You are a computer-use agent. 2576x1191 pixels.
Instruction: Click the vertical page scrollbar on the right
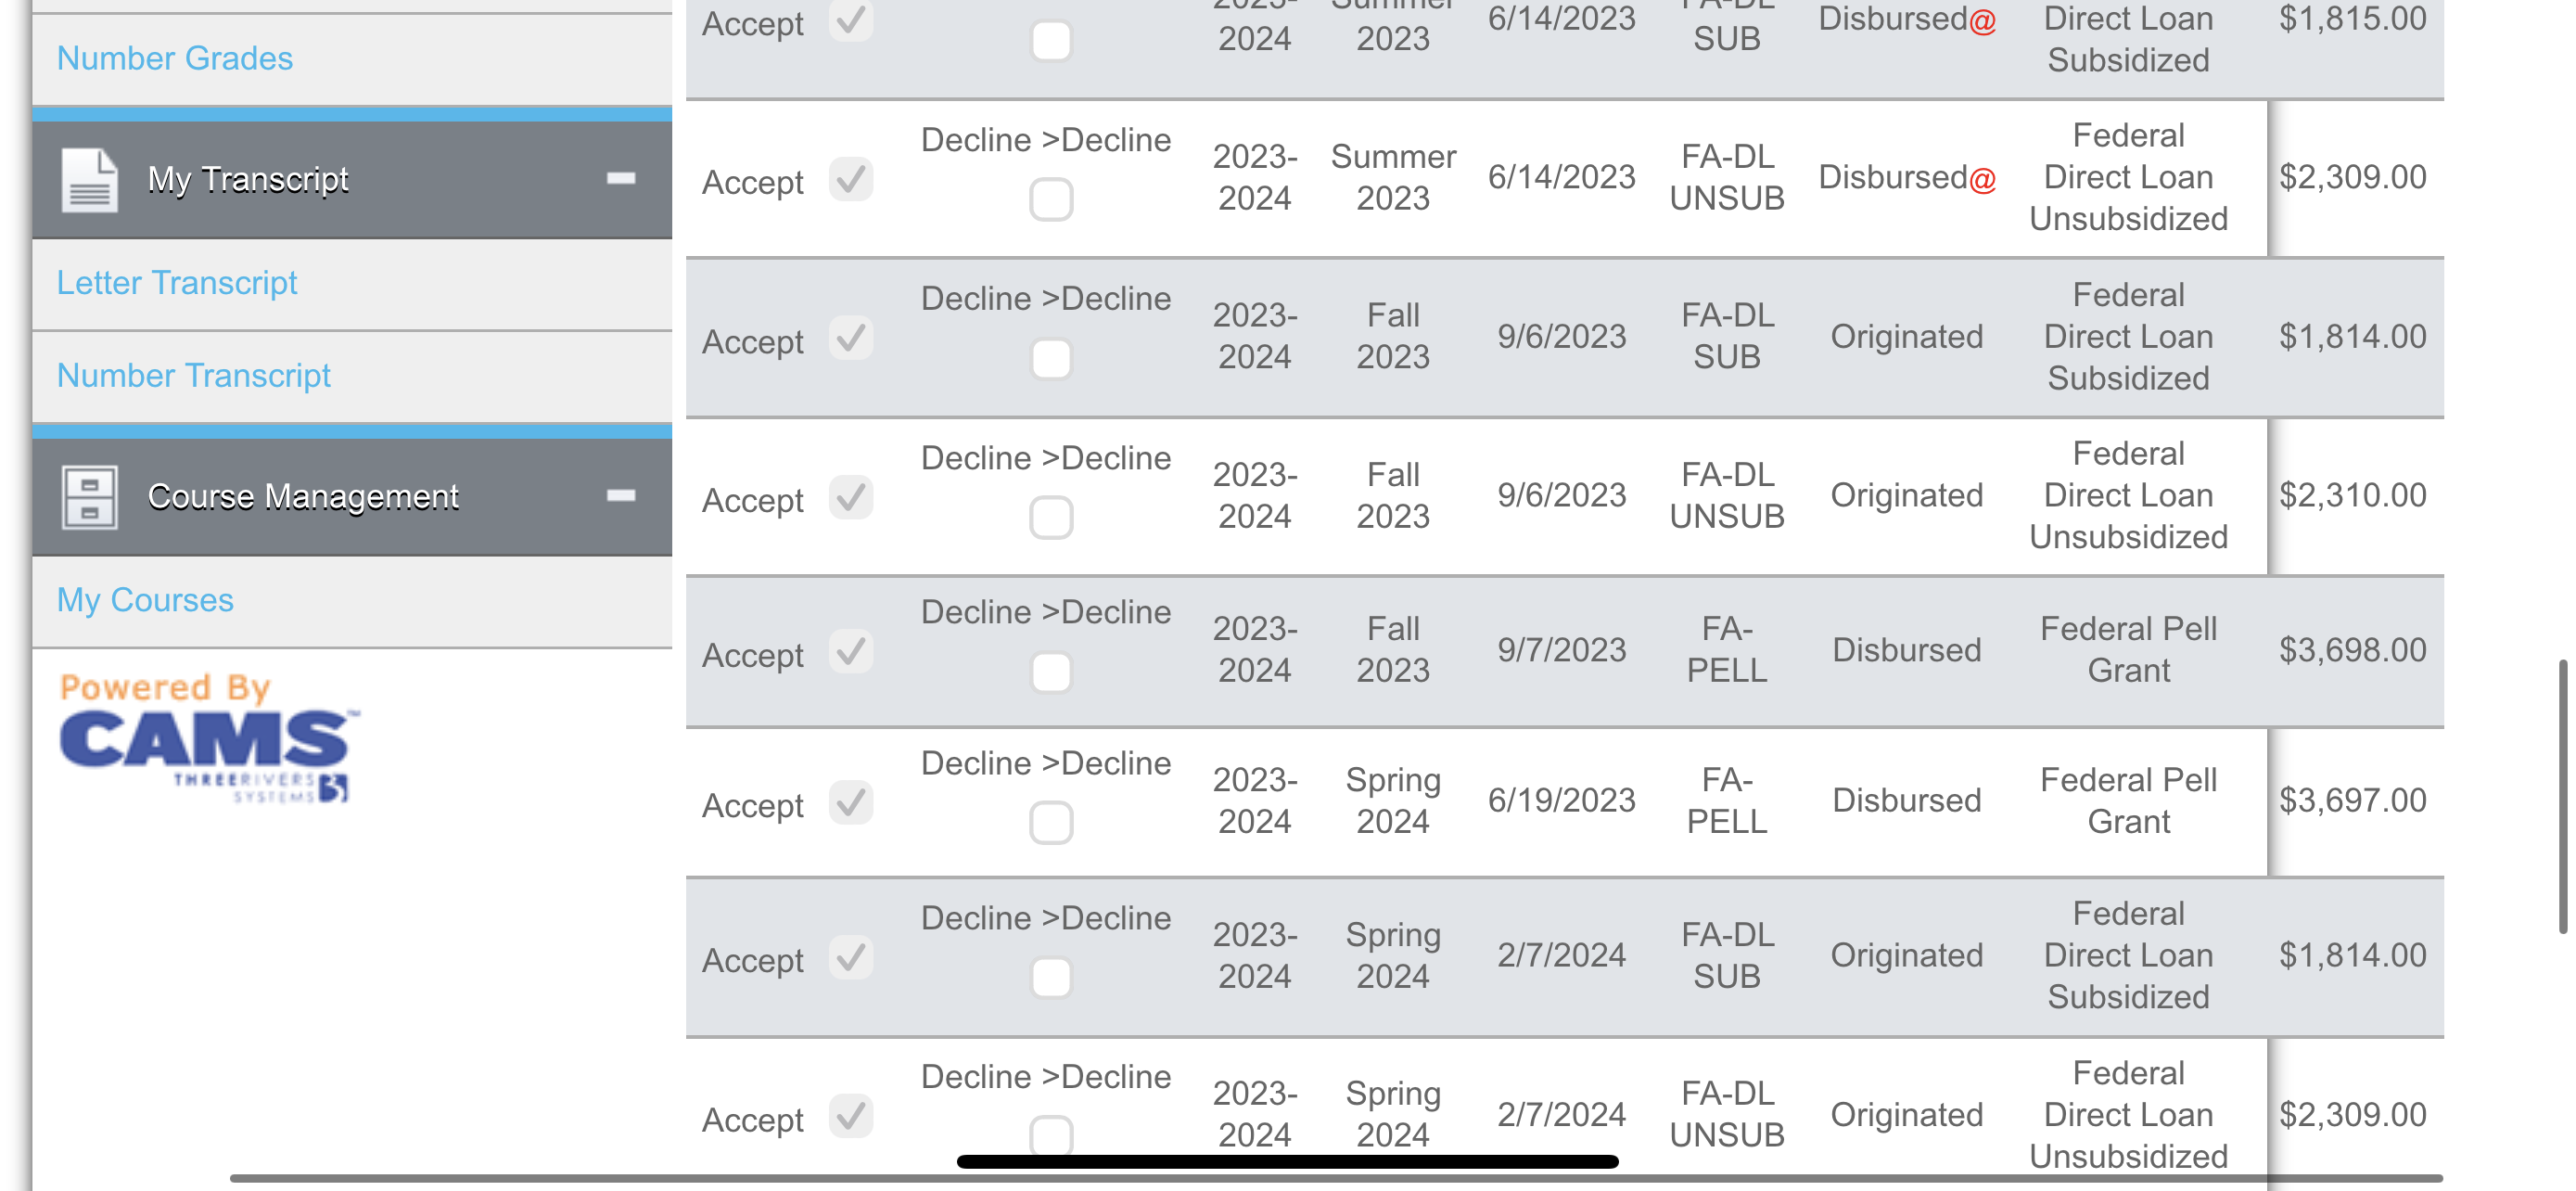2564,796
